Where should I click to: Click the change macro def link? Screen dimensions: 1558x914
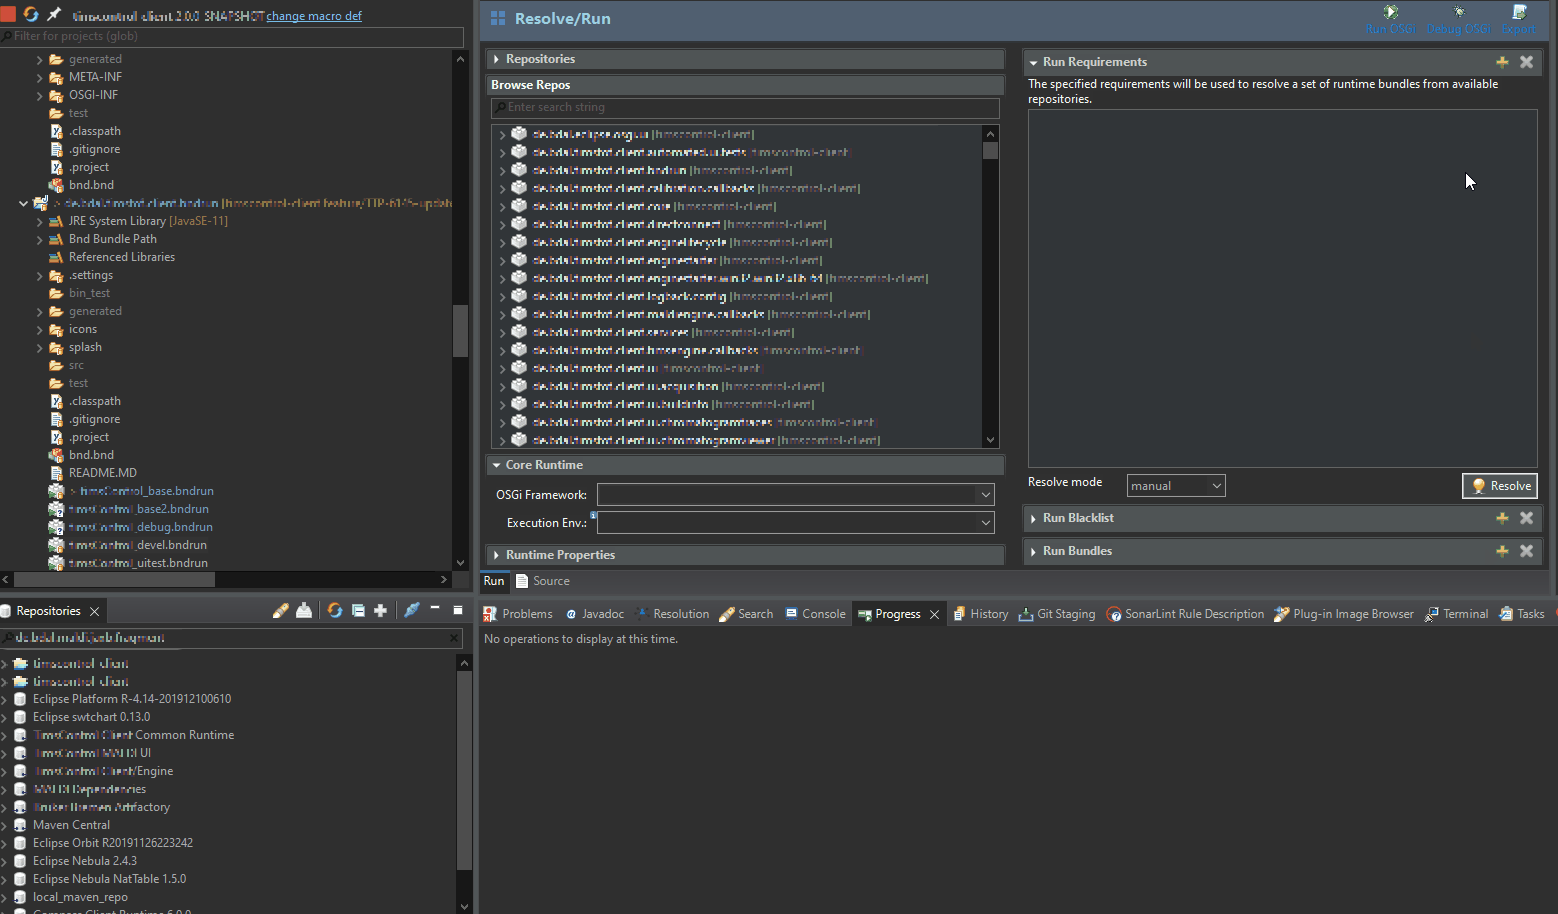(314, 16)
